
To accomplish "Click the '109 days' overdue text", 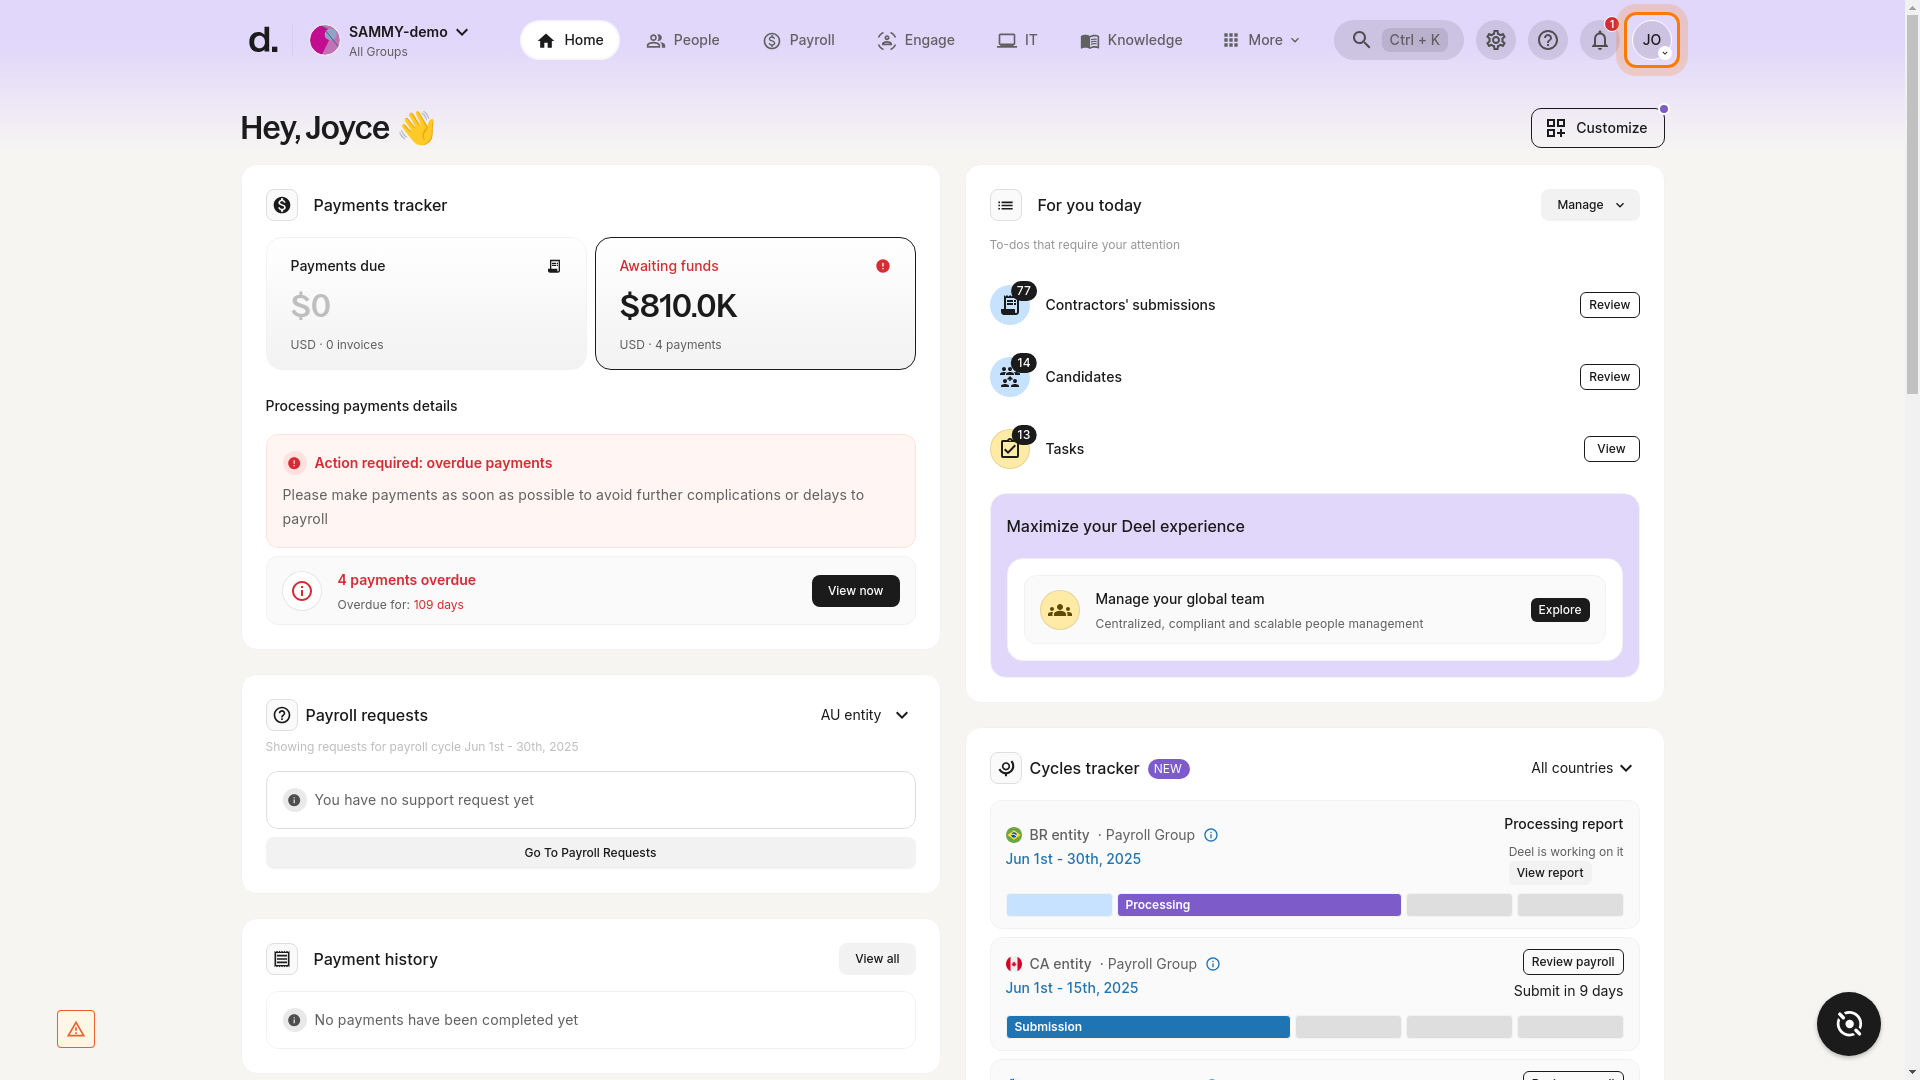I will tap(438, 605).
